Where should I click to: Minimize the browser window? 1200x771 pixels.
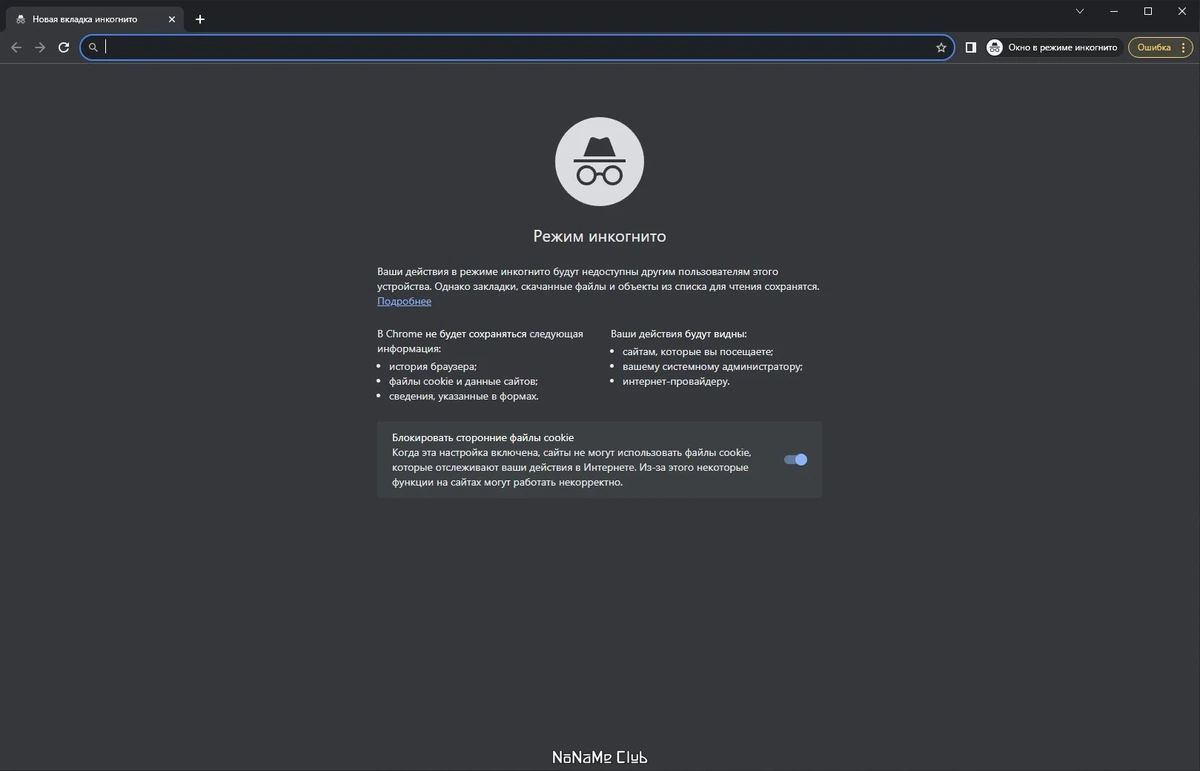click(x=1114, y=11)
